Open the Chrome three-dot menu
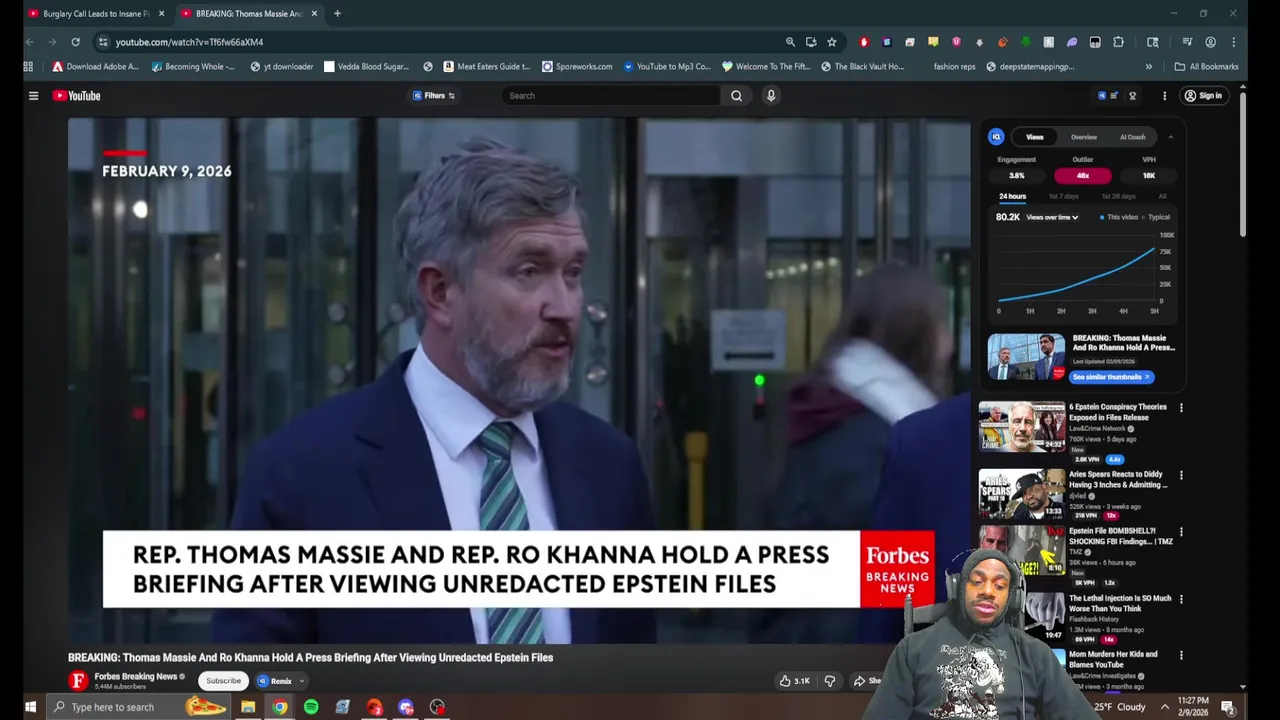The width and height of the screenshot is (1280, 720). (1233, 42)
